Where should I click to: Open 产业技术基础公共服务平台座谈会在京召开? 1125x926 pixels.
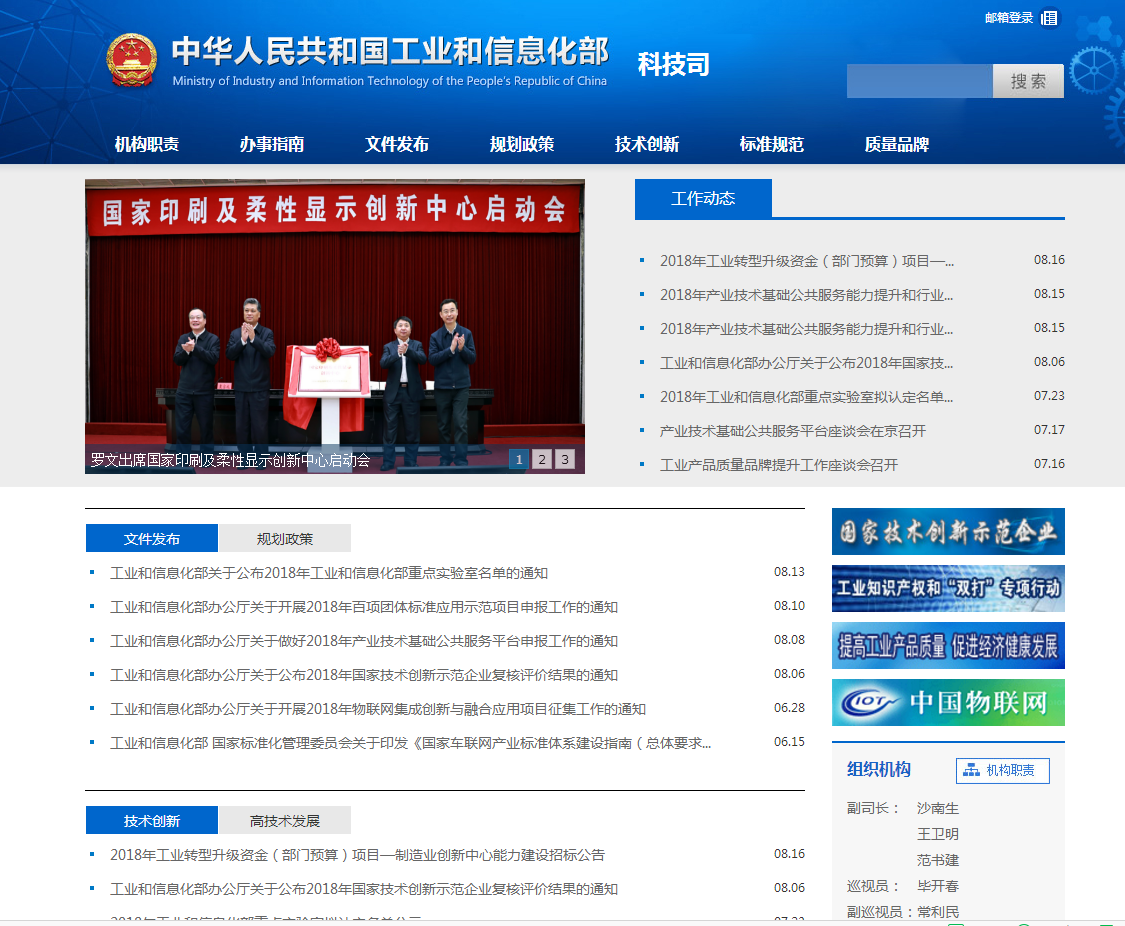[x=793, y=430]
